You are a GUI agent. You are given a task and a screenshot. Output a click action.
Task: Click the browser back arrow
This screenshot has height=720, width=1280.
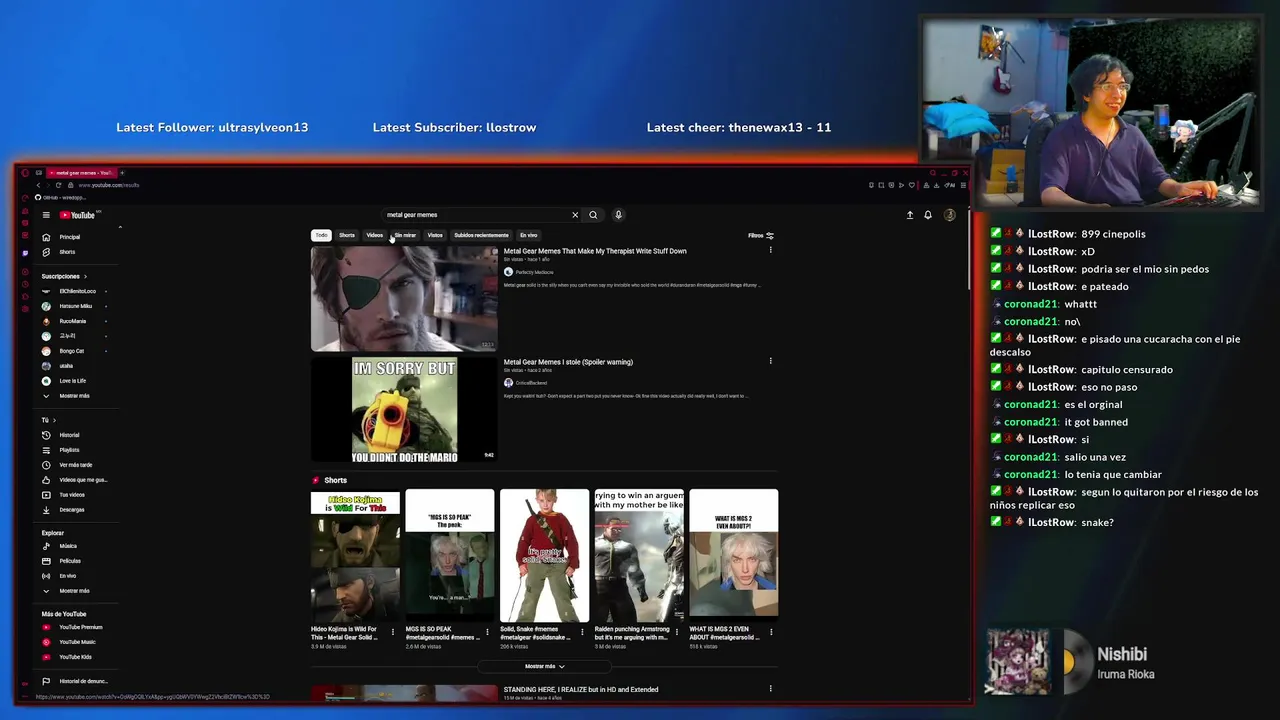click(x=38, y=185)
